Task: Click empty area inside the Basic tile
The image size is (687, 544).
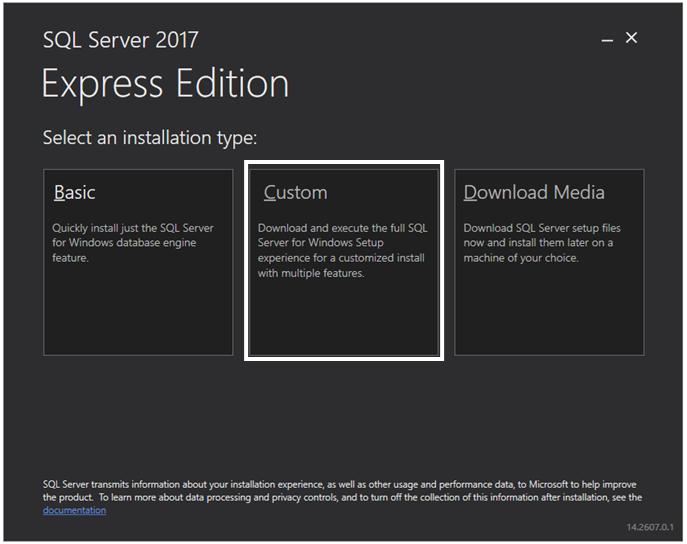Action: (138, 311)
